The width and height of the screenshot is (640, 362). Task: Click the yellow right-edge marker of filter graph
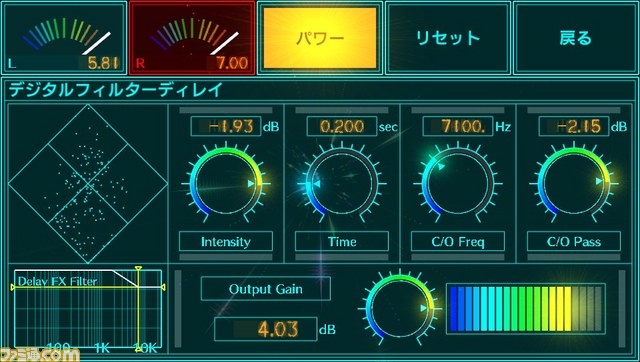point(163,287)
